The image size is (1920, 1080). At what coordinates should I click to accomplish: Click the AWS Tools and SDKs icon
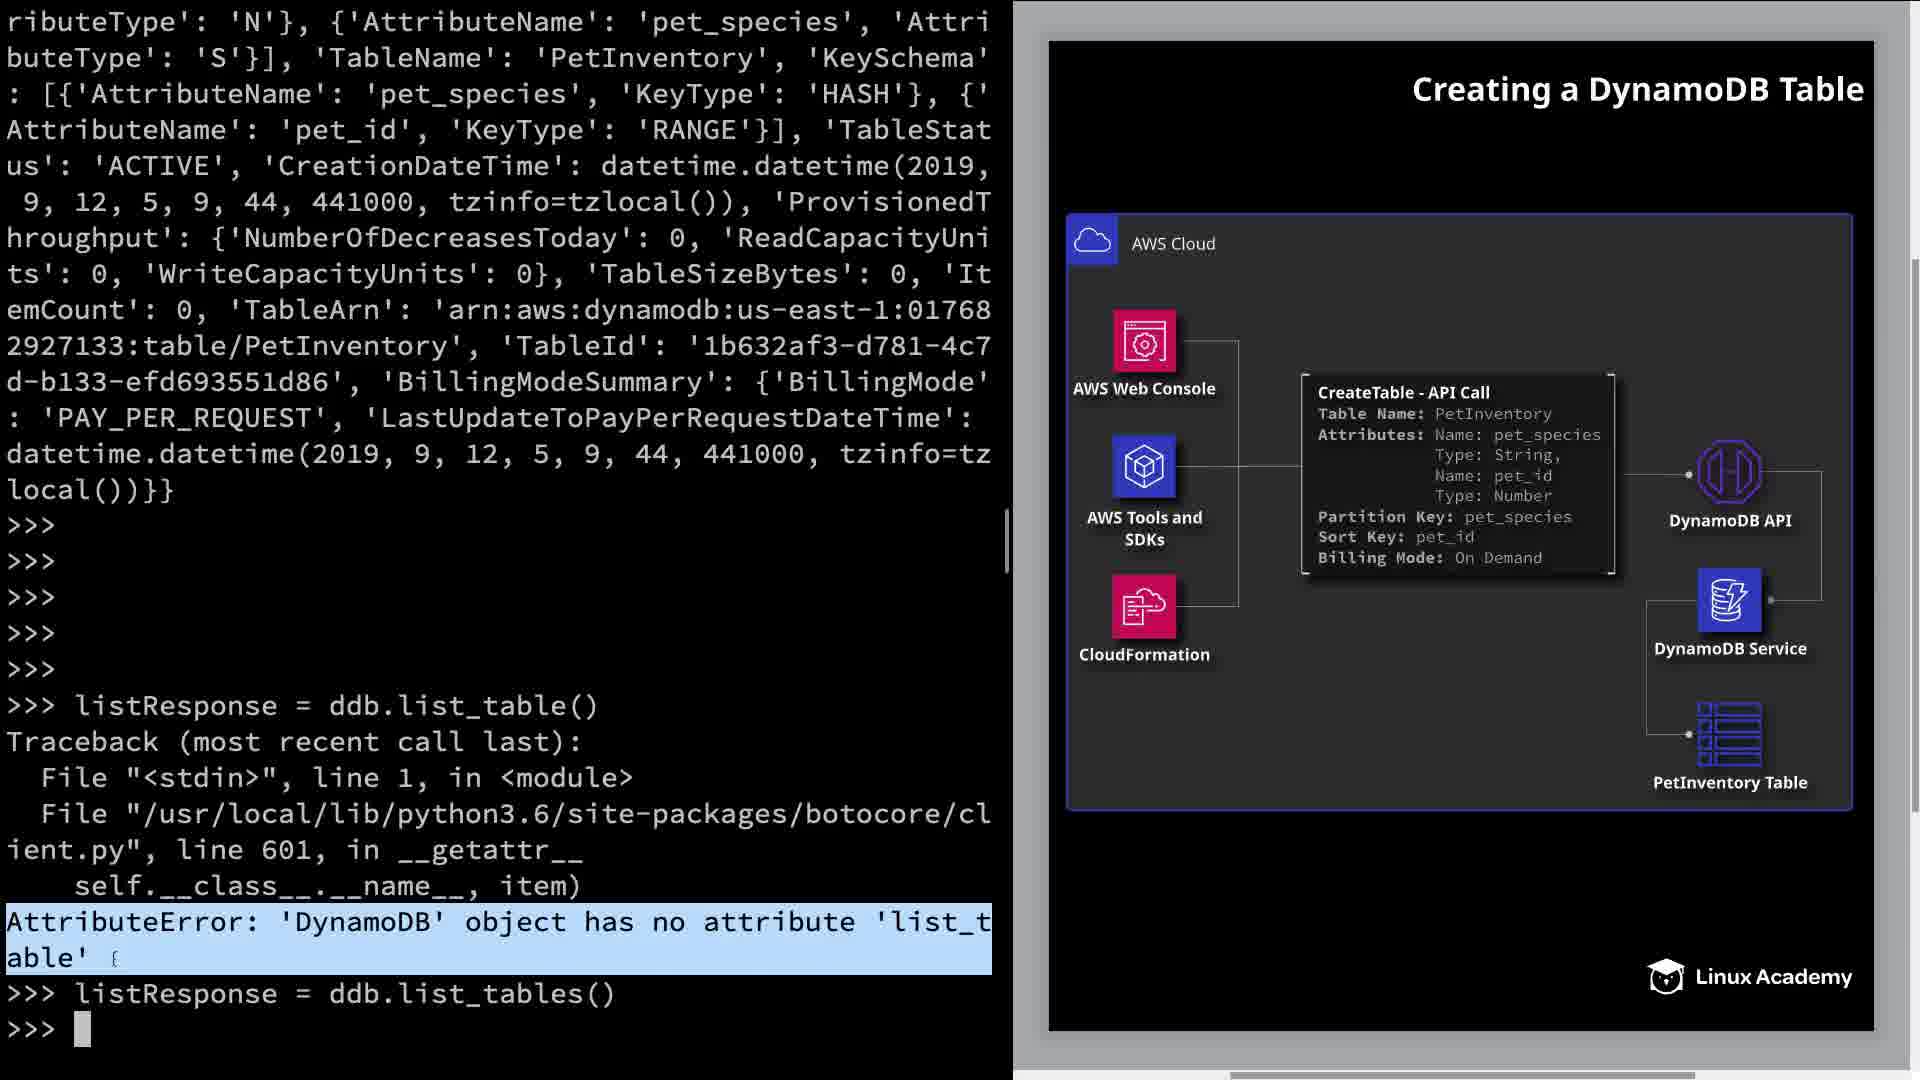click(x=1144, y=466)
